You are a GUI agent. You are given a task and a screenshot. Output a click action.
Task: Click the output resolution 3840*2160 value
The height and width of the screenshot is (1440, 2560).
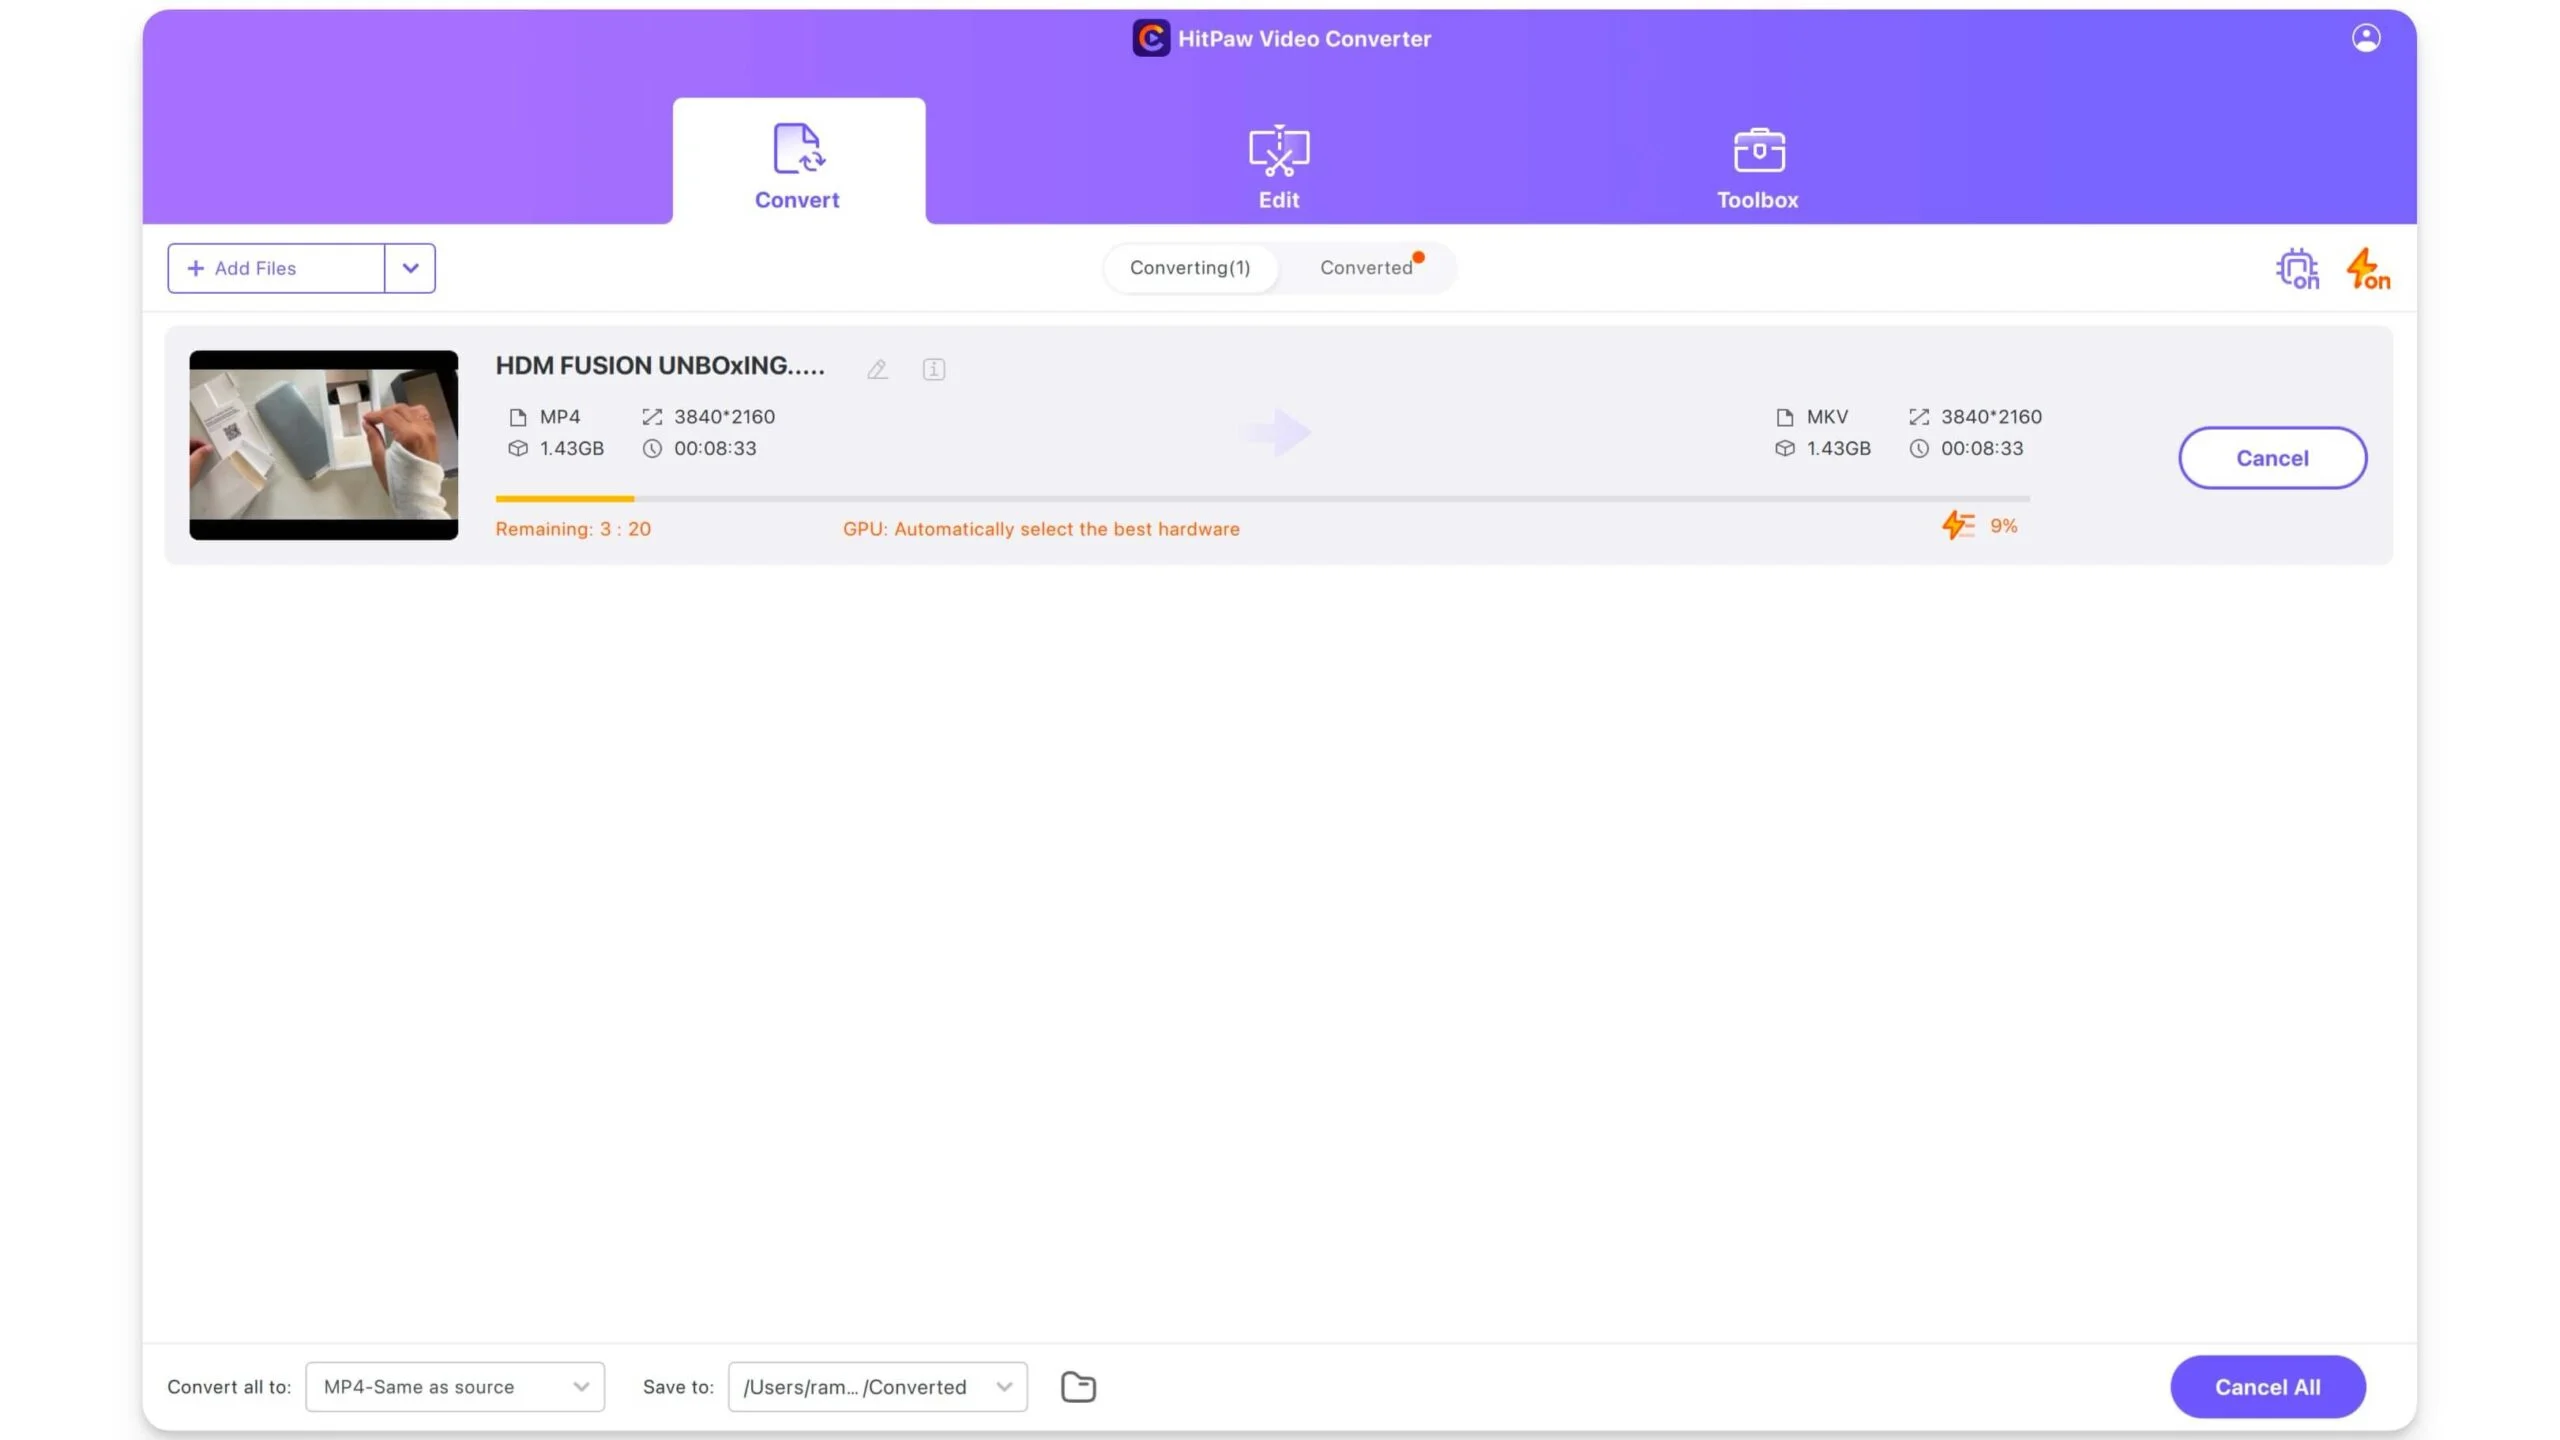(x=1991, y=417)
